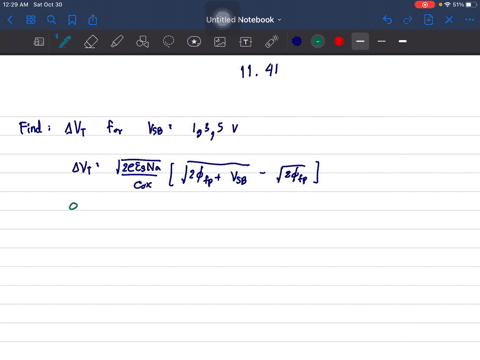Toggle the read-only zoom window tool

39,42
